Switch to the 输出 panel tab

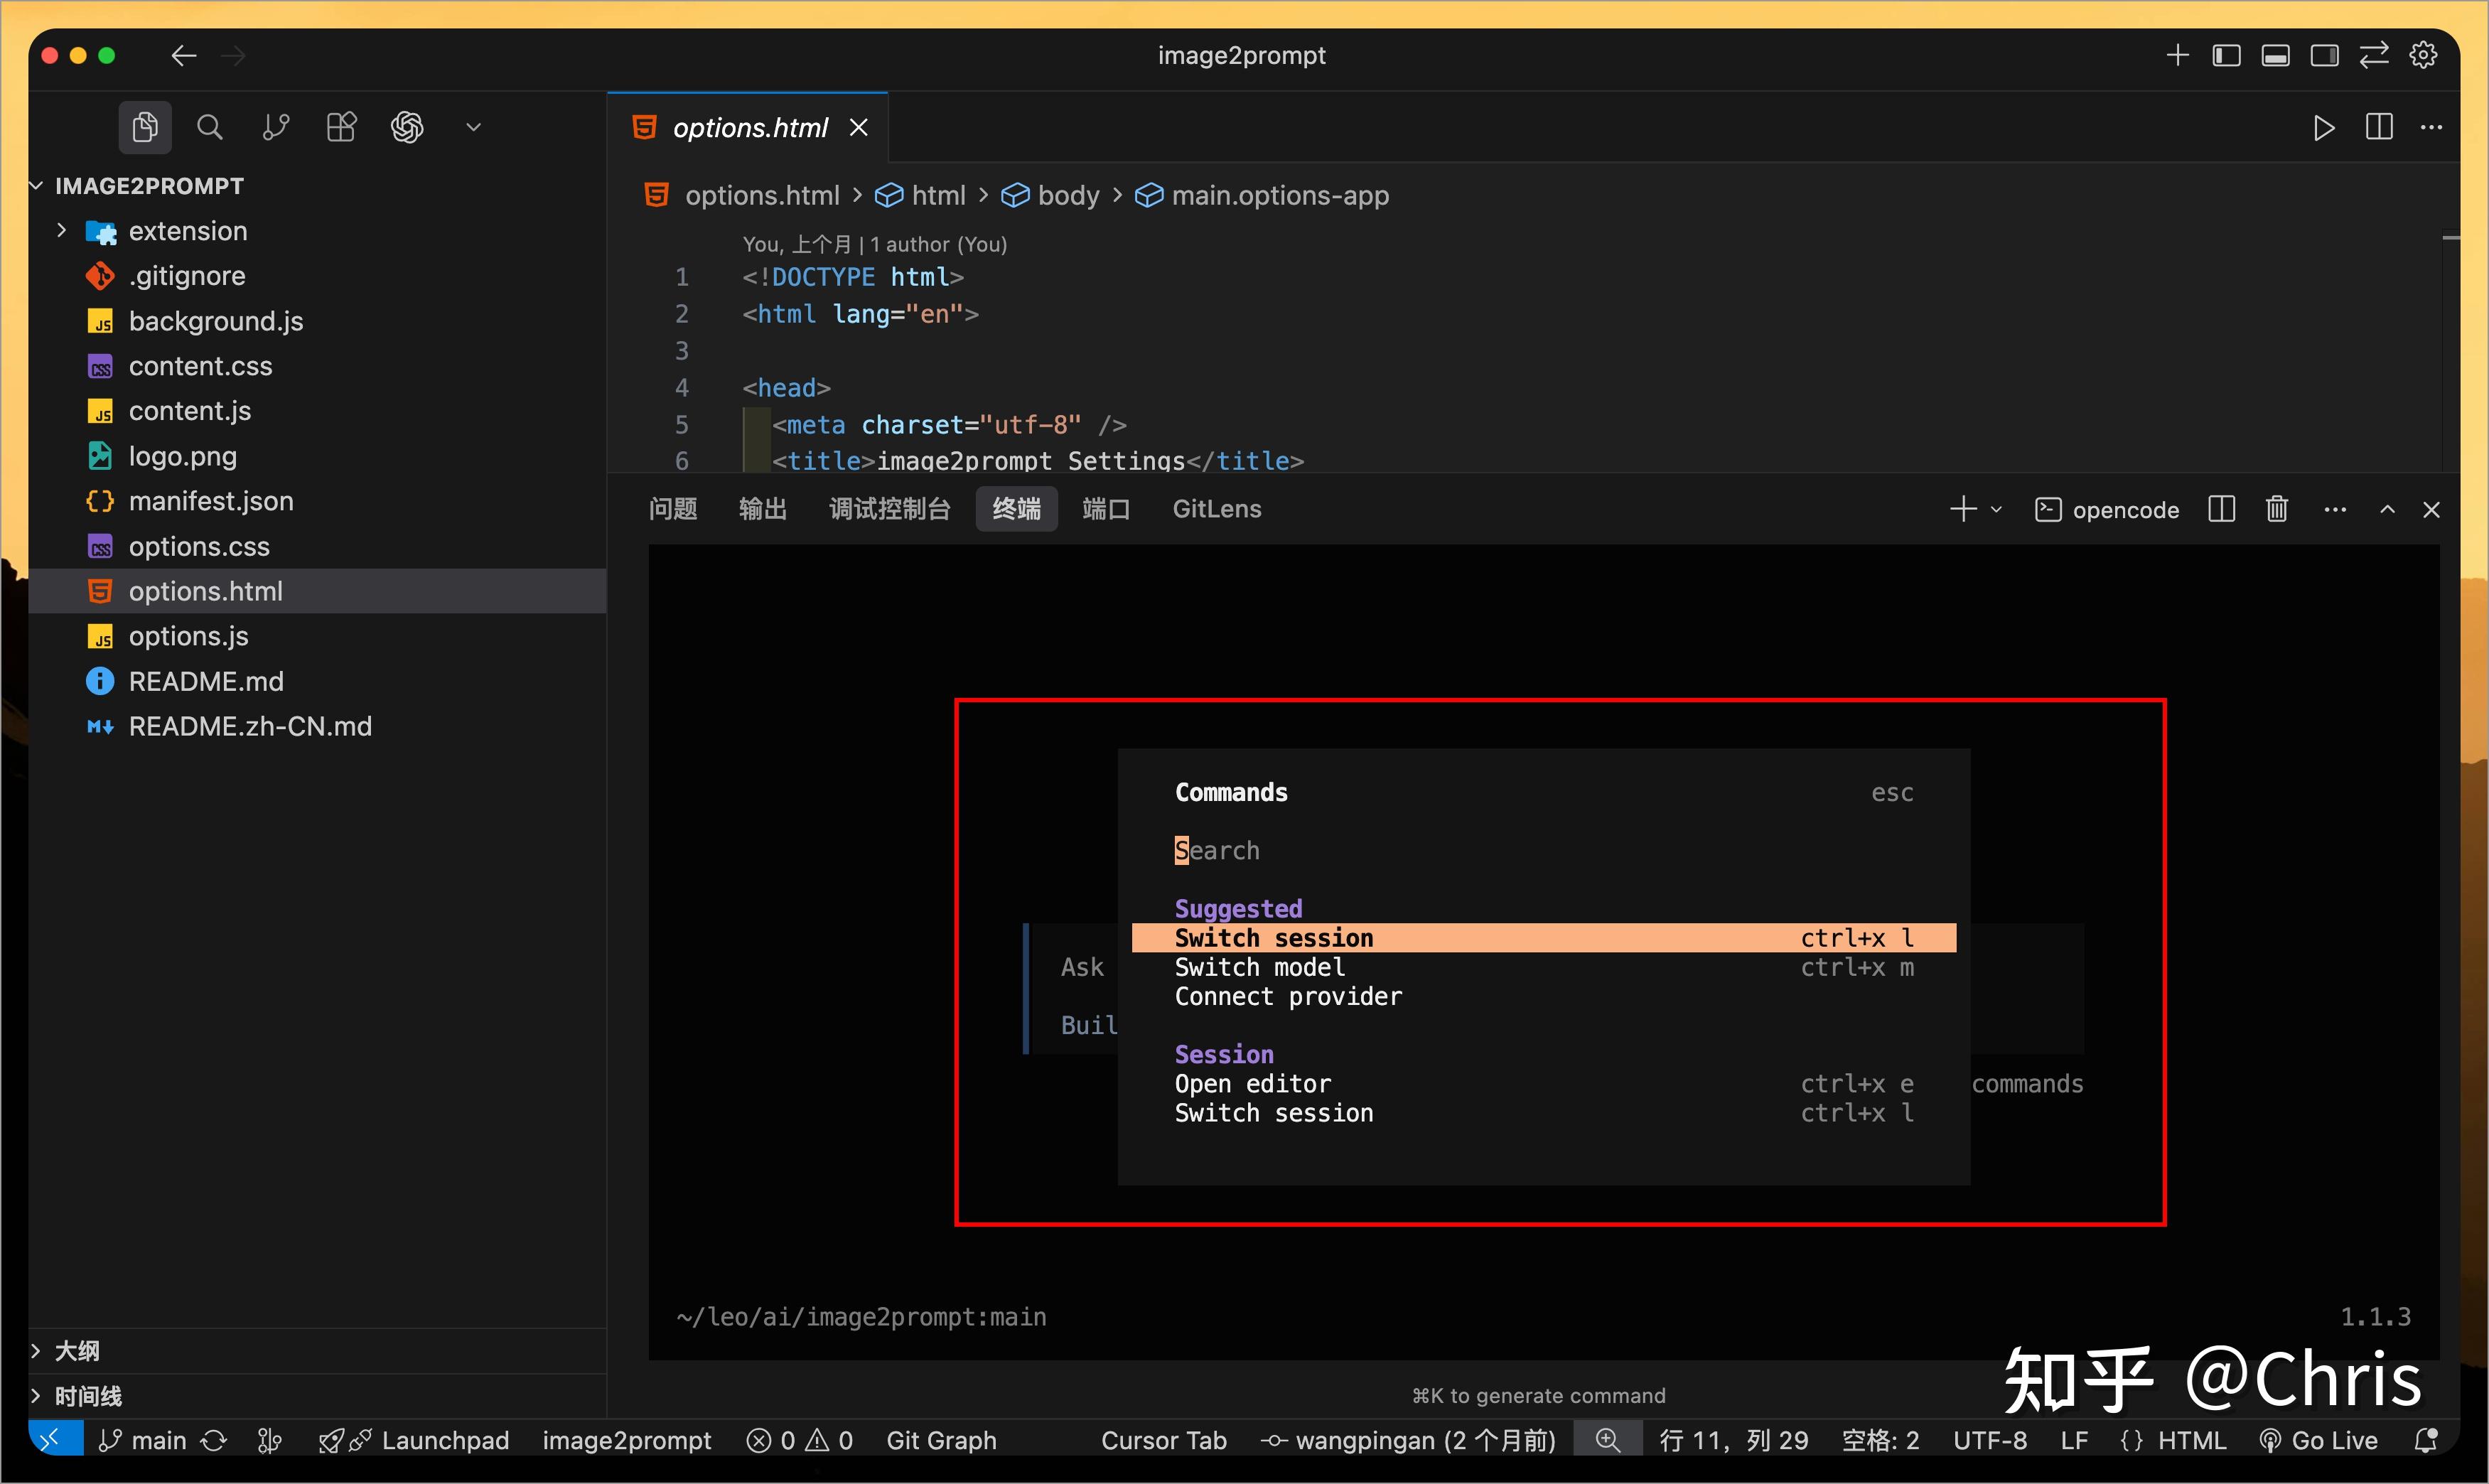762,509
